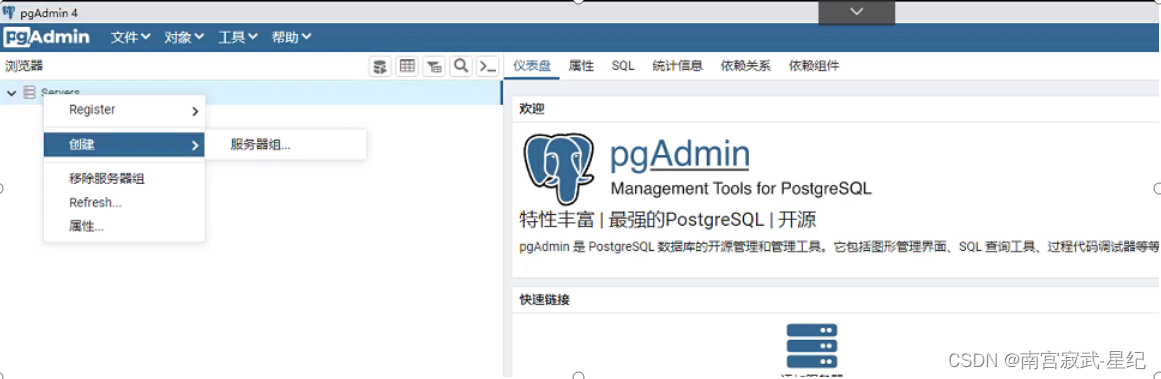Click the add server stack icon
1161x379 pixels.
[x=812, y=345]
